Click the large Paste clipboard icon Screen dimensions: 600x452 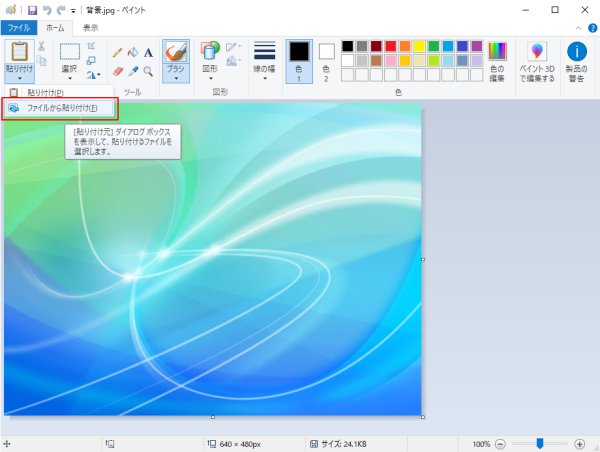tap(19, 52)
